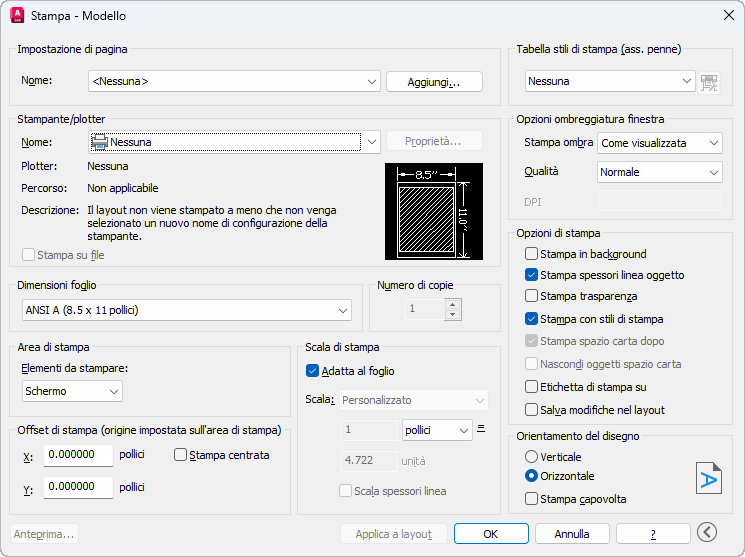
Task: Toggle Stampa centrata checkbox
Action: [x=181, y=455]
